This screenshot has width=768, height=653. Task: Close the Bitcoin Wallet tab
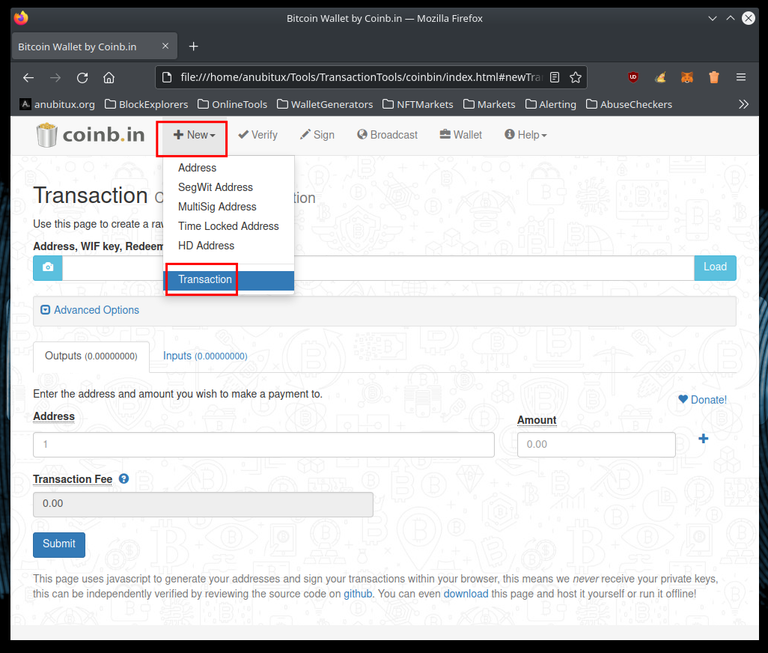pyautogui.click(x=165, y=46)
